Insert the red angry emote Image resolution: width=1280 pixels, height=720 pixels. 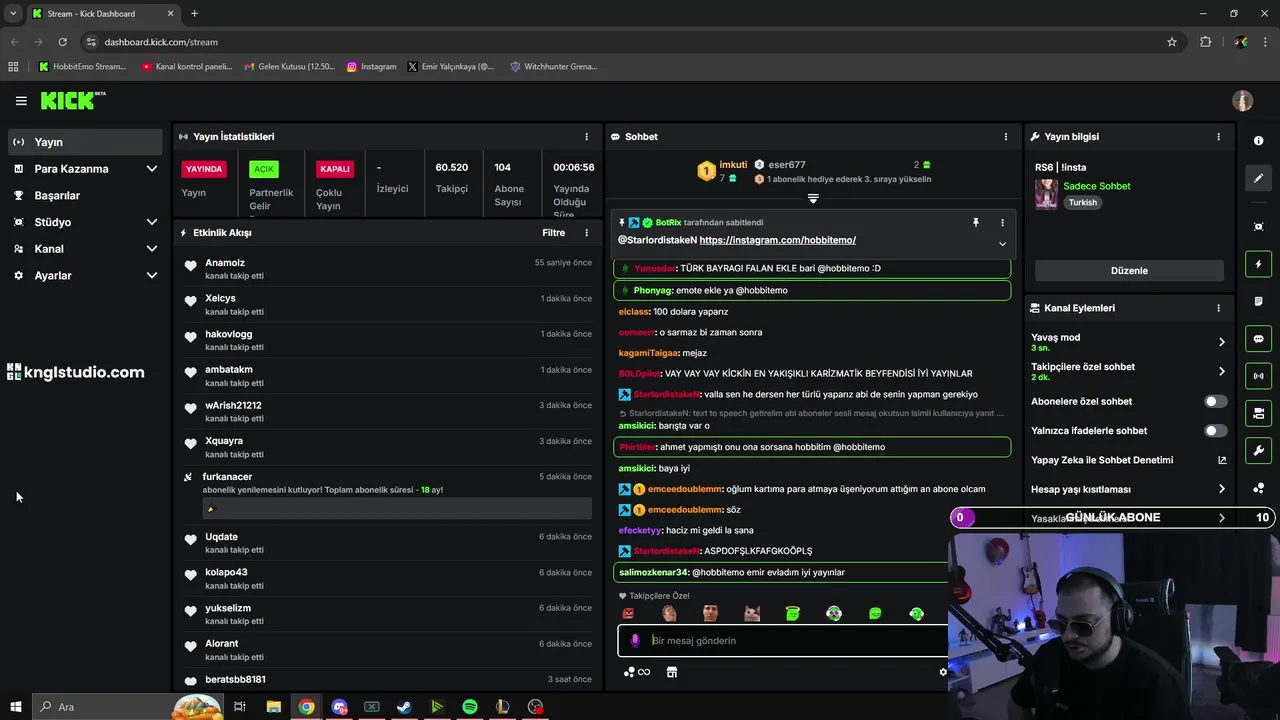coord(628,613)
